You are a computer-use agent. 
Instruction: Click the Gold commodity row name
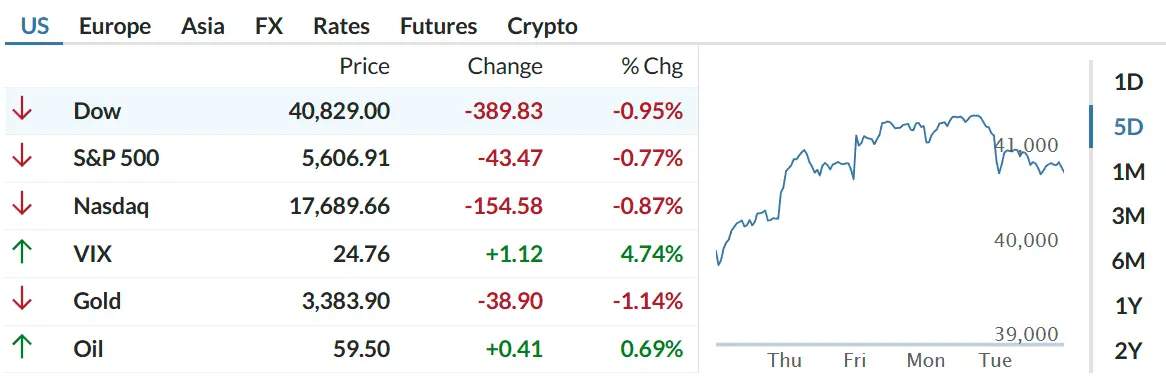click(x=97, y=301)
